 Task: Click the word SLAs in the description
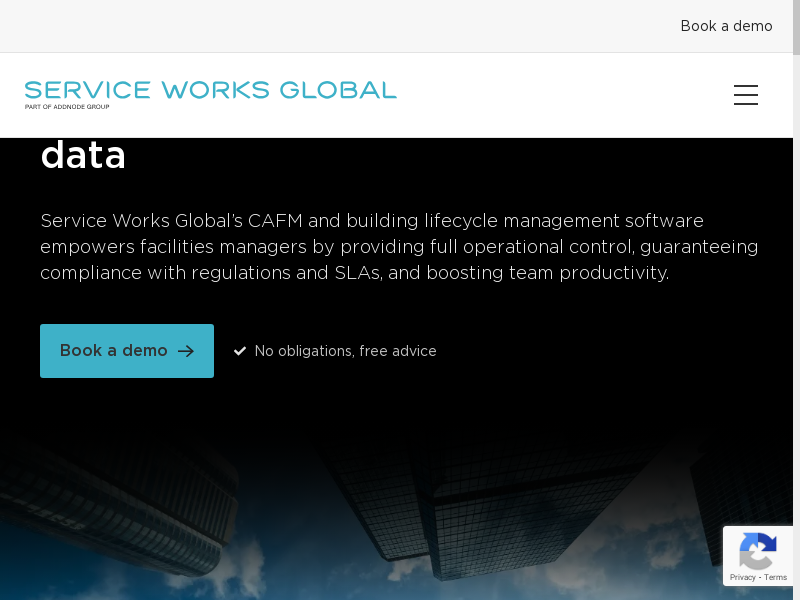357,273
